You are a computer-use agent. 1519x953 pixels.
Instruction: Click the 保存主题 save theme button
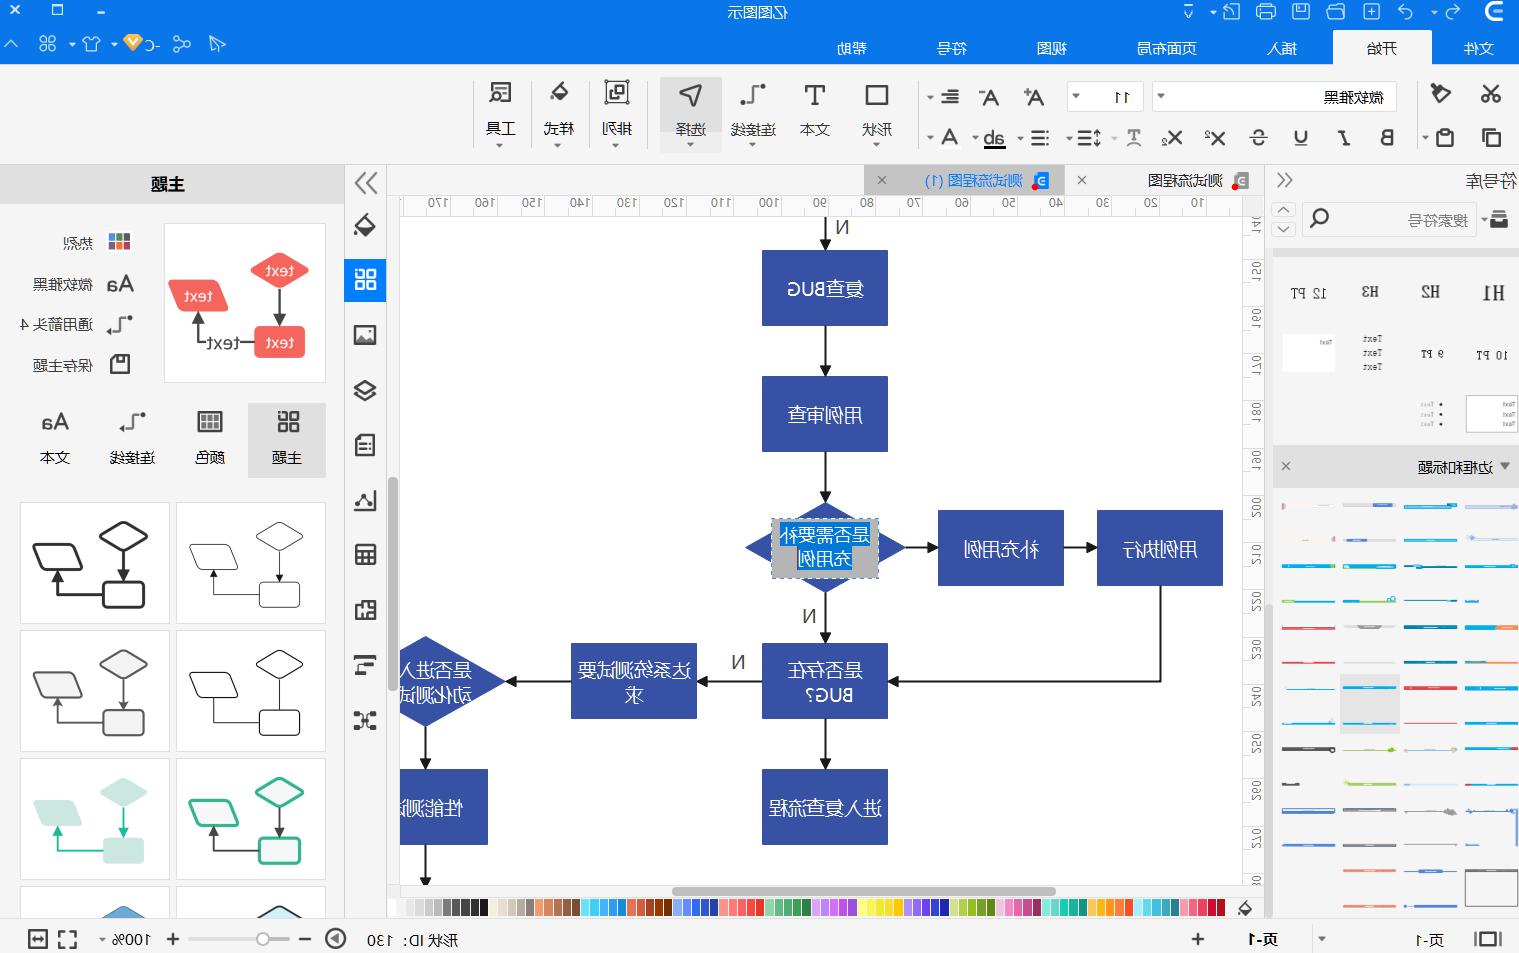coord(81,365)
